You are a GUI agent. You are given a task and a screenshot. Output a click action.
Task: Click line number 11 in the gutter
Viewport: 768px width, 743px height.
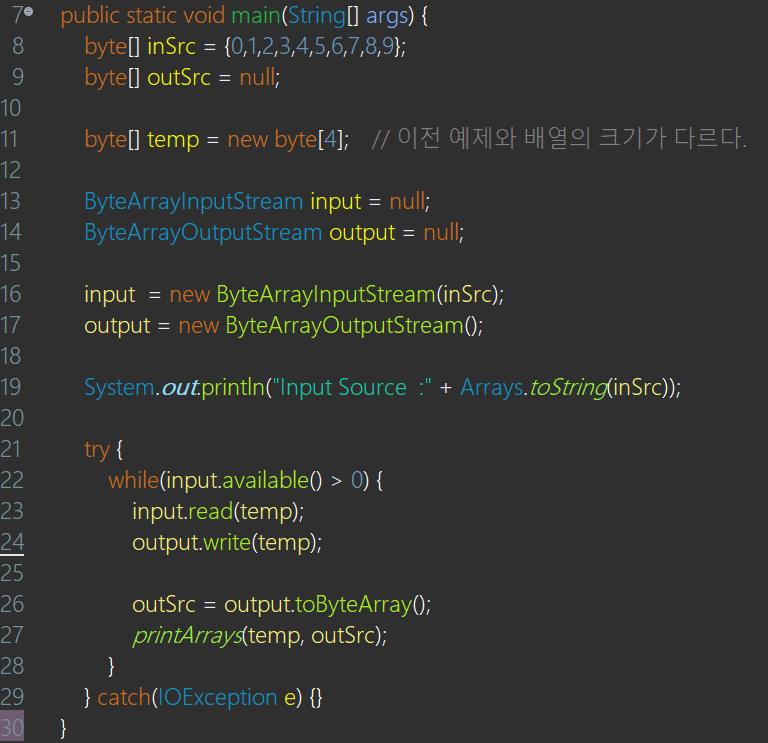(x=10, y=140)
